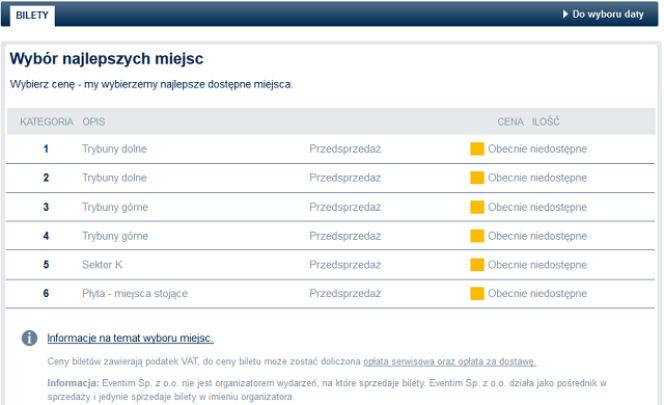The width and height of the screenshot is (664, 405).
Task: Click the bold Informacja: label
Action: [x=73, y=383]
